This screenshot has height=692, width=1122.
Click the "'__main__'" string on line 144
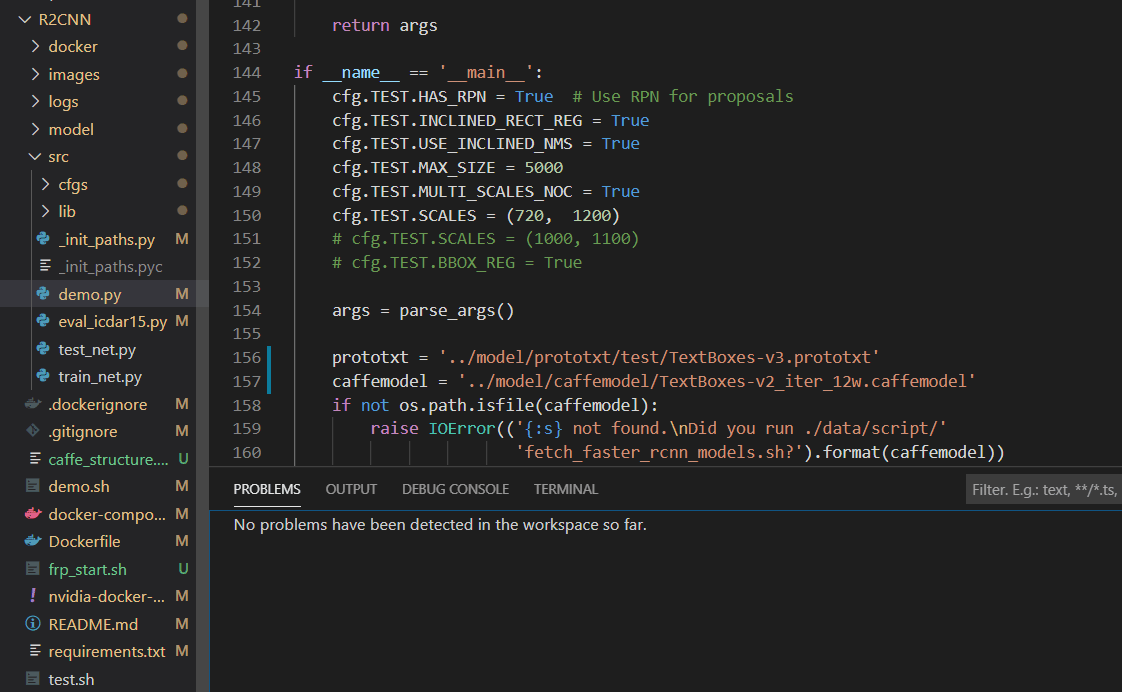pyautogui.click(x=486, y=72)
